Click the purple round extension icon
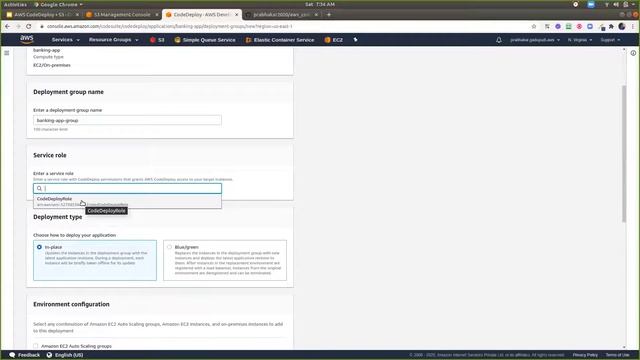This screenshot has height=360, width=640. [x=558, y=26]
